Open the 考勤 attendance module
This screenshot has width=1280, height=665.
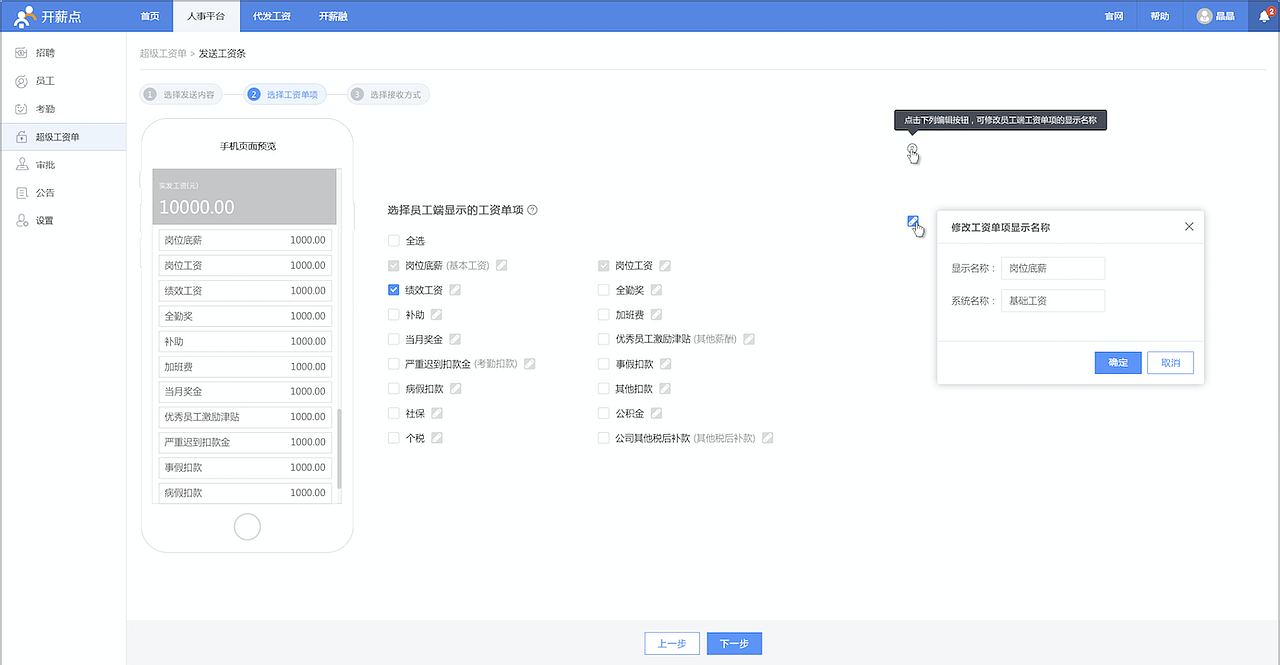coord(46,108)
